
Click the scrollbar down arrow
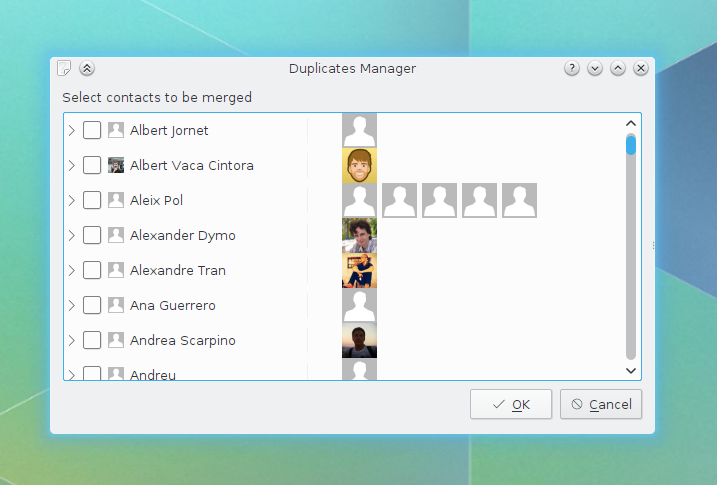631,370
